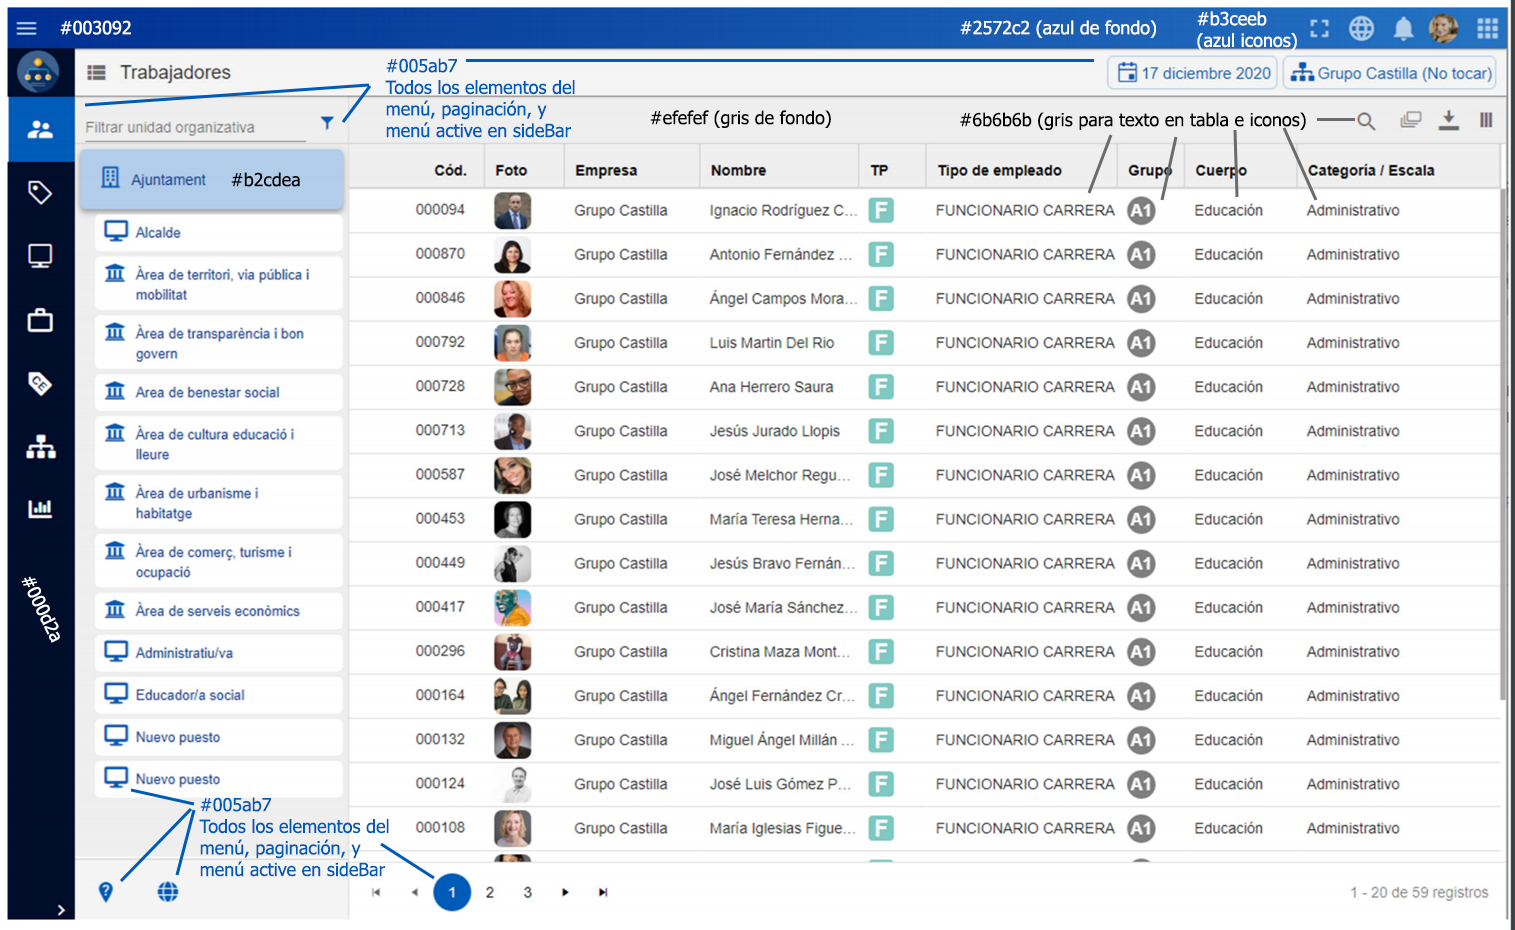Expand the sidebar with the bottom chevron
Viewport: 1515px width, 930px height.
[x=61, y=910]
